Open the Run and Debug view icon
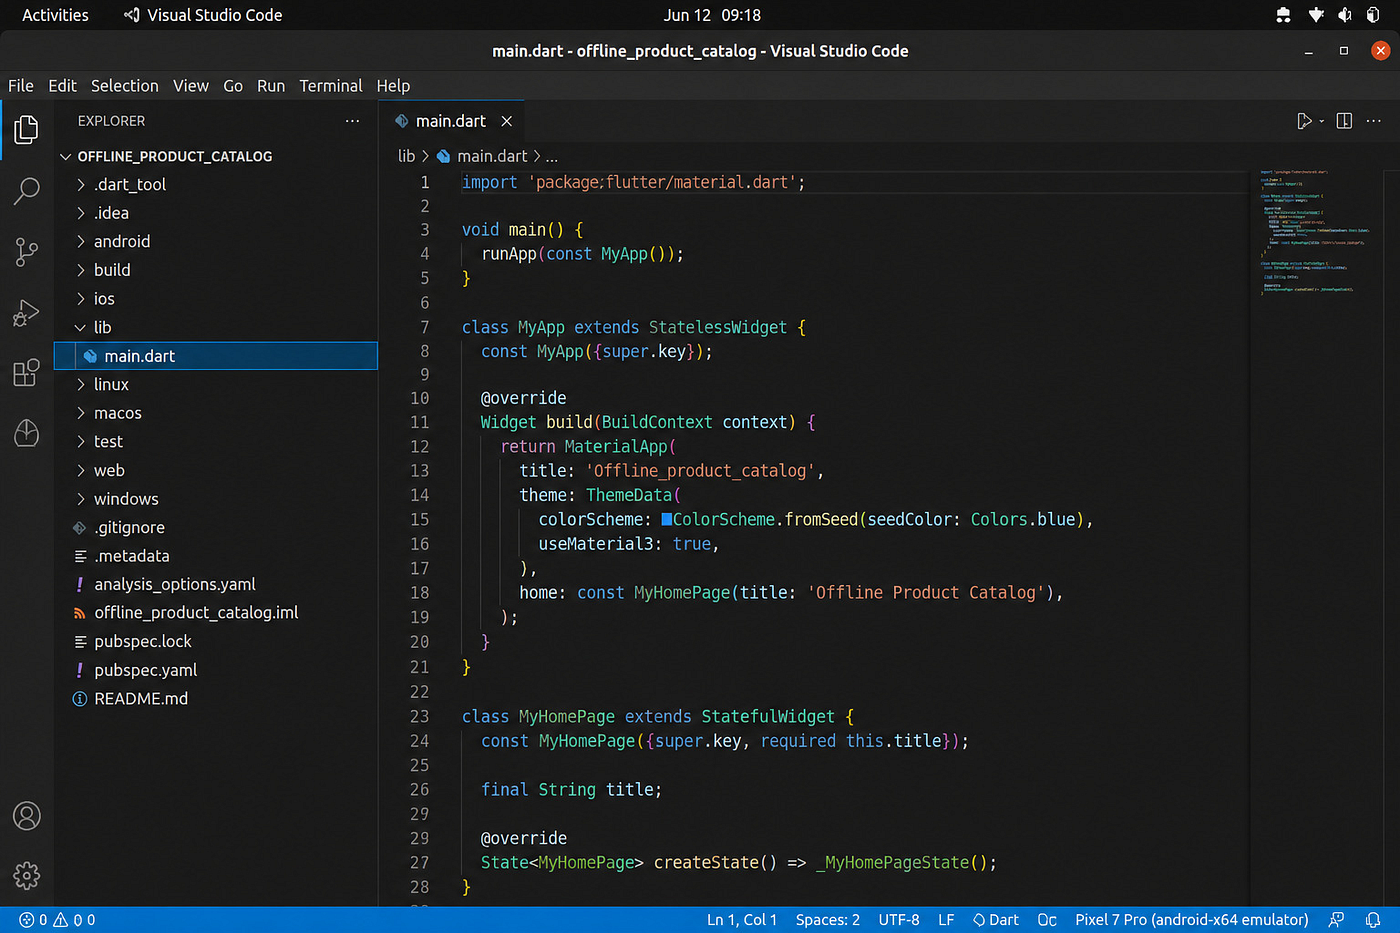The height and width of the screenshot is (933, 1400). tap(27, 313)
